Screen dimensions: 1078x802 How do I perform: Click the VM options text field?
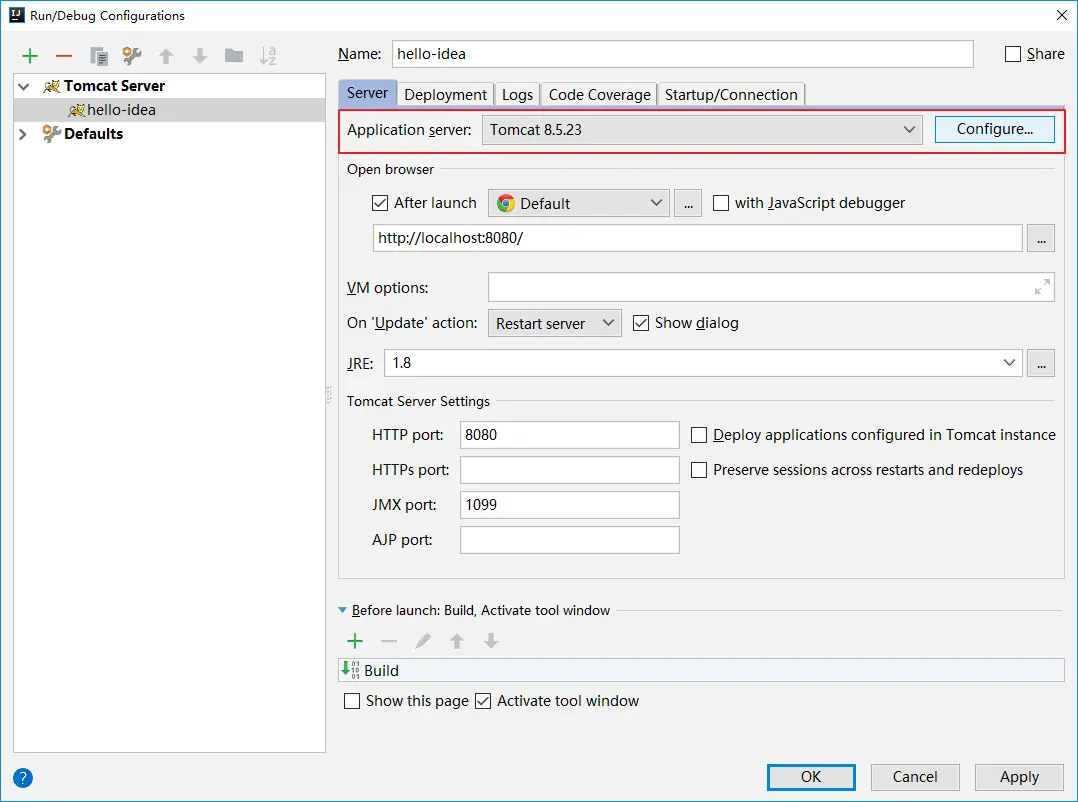[x=771, y=287]
